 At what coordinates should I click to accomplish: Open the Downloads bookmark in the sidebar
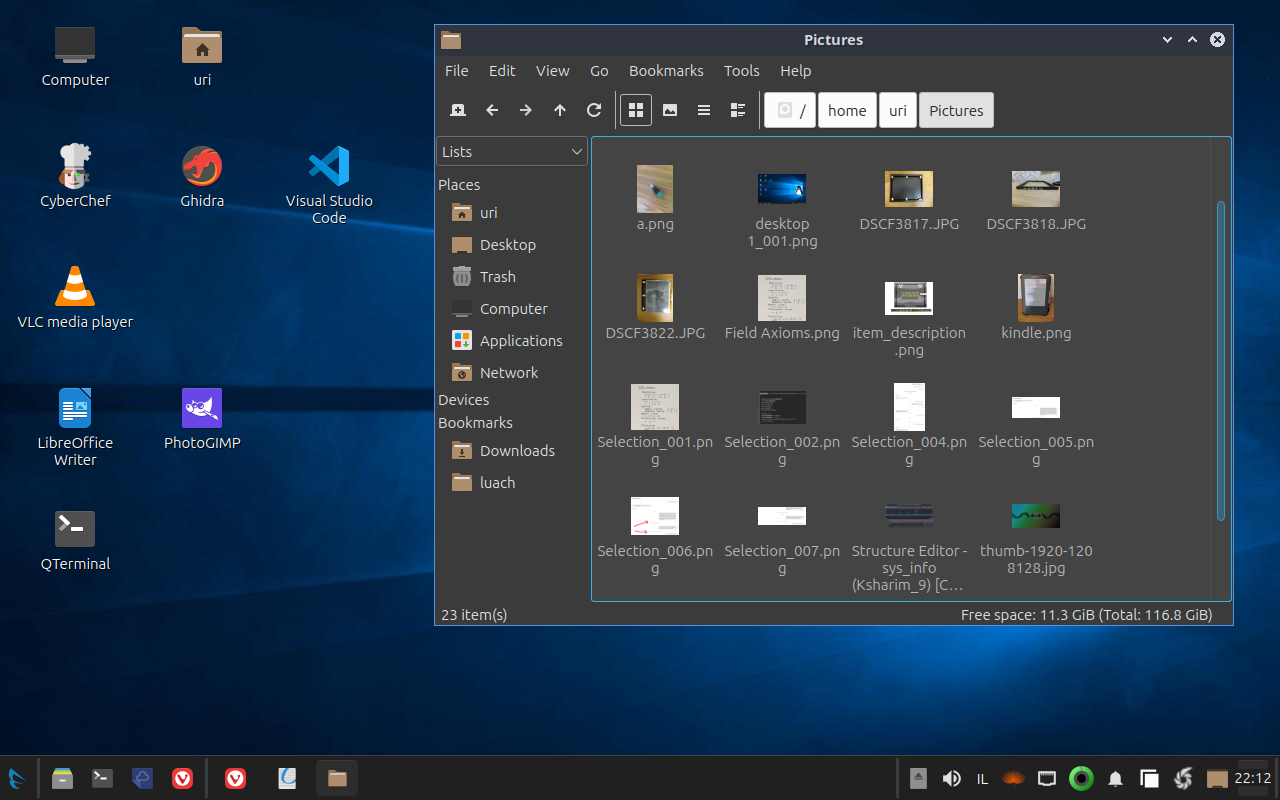coord(518,450)
